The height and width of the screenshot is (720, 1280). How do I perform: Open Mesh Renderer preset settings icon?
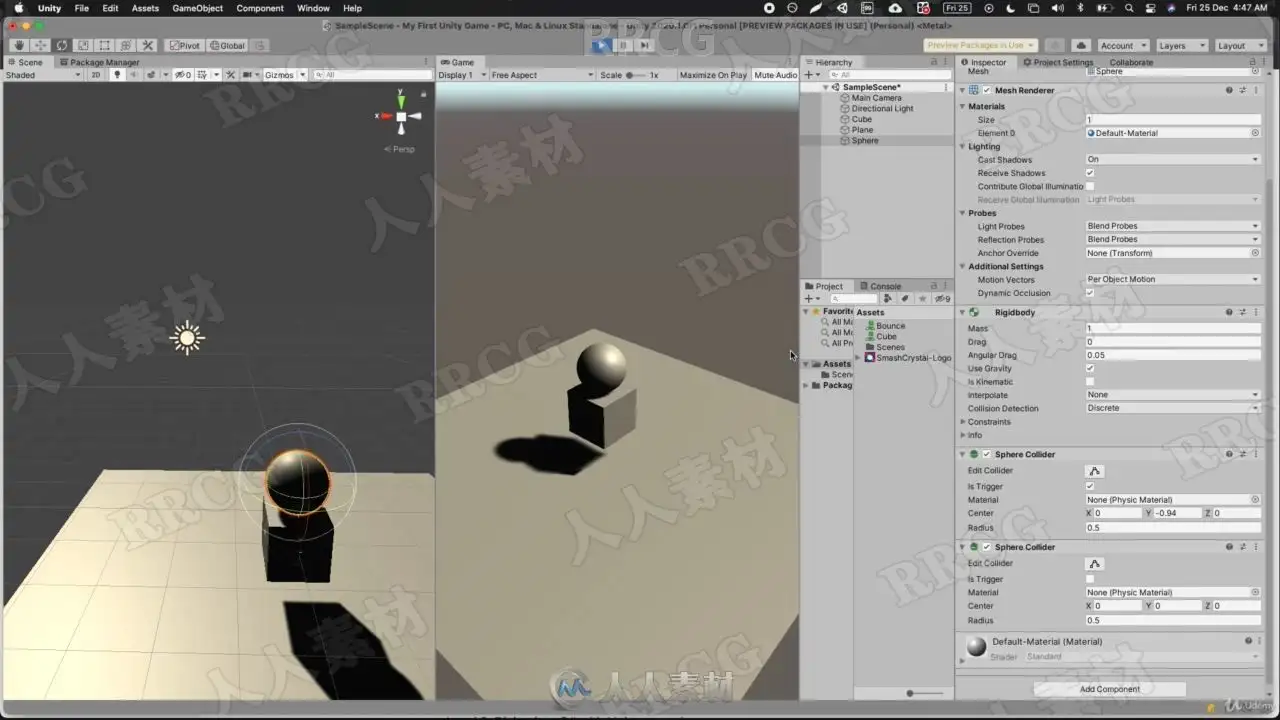click(x=1243, y=90)
